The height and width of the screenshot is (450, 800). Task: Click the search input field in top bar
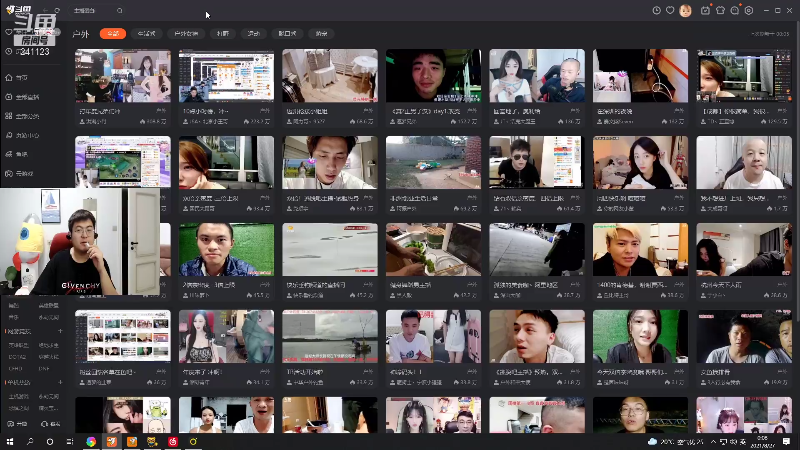95,10
